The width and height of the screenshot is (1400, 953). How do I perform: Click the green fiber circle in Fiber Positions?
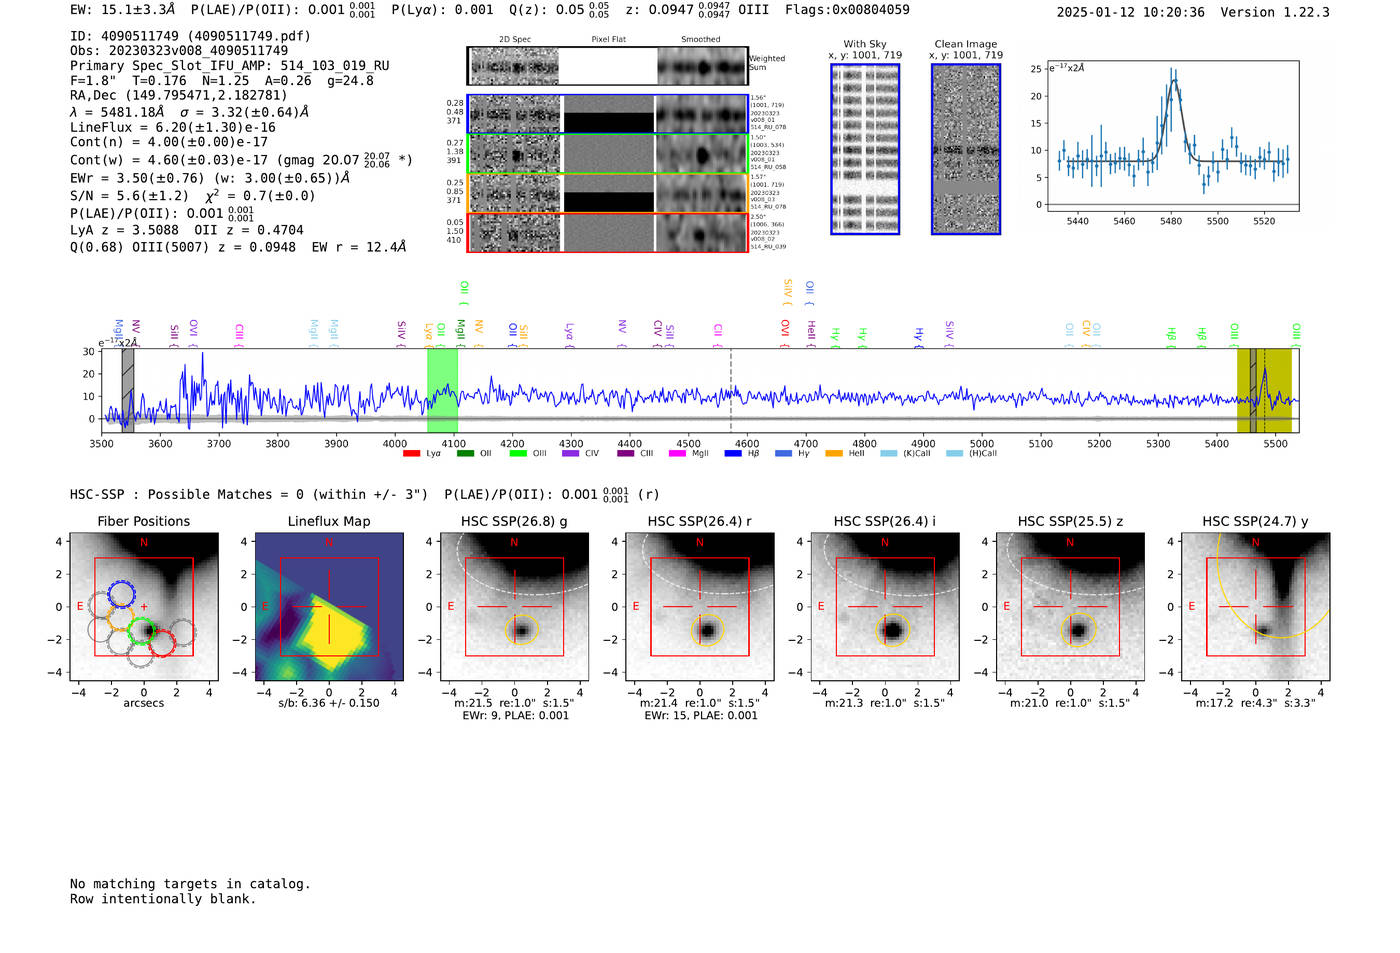[x=142, y=631]
